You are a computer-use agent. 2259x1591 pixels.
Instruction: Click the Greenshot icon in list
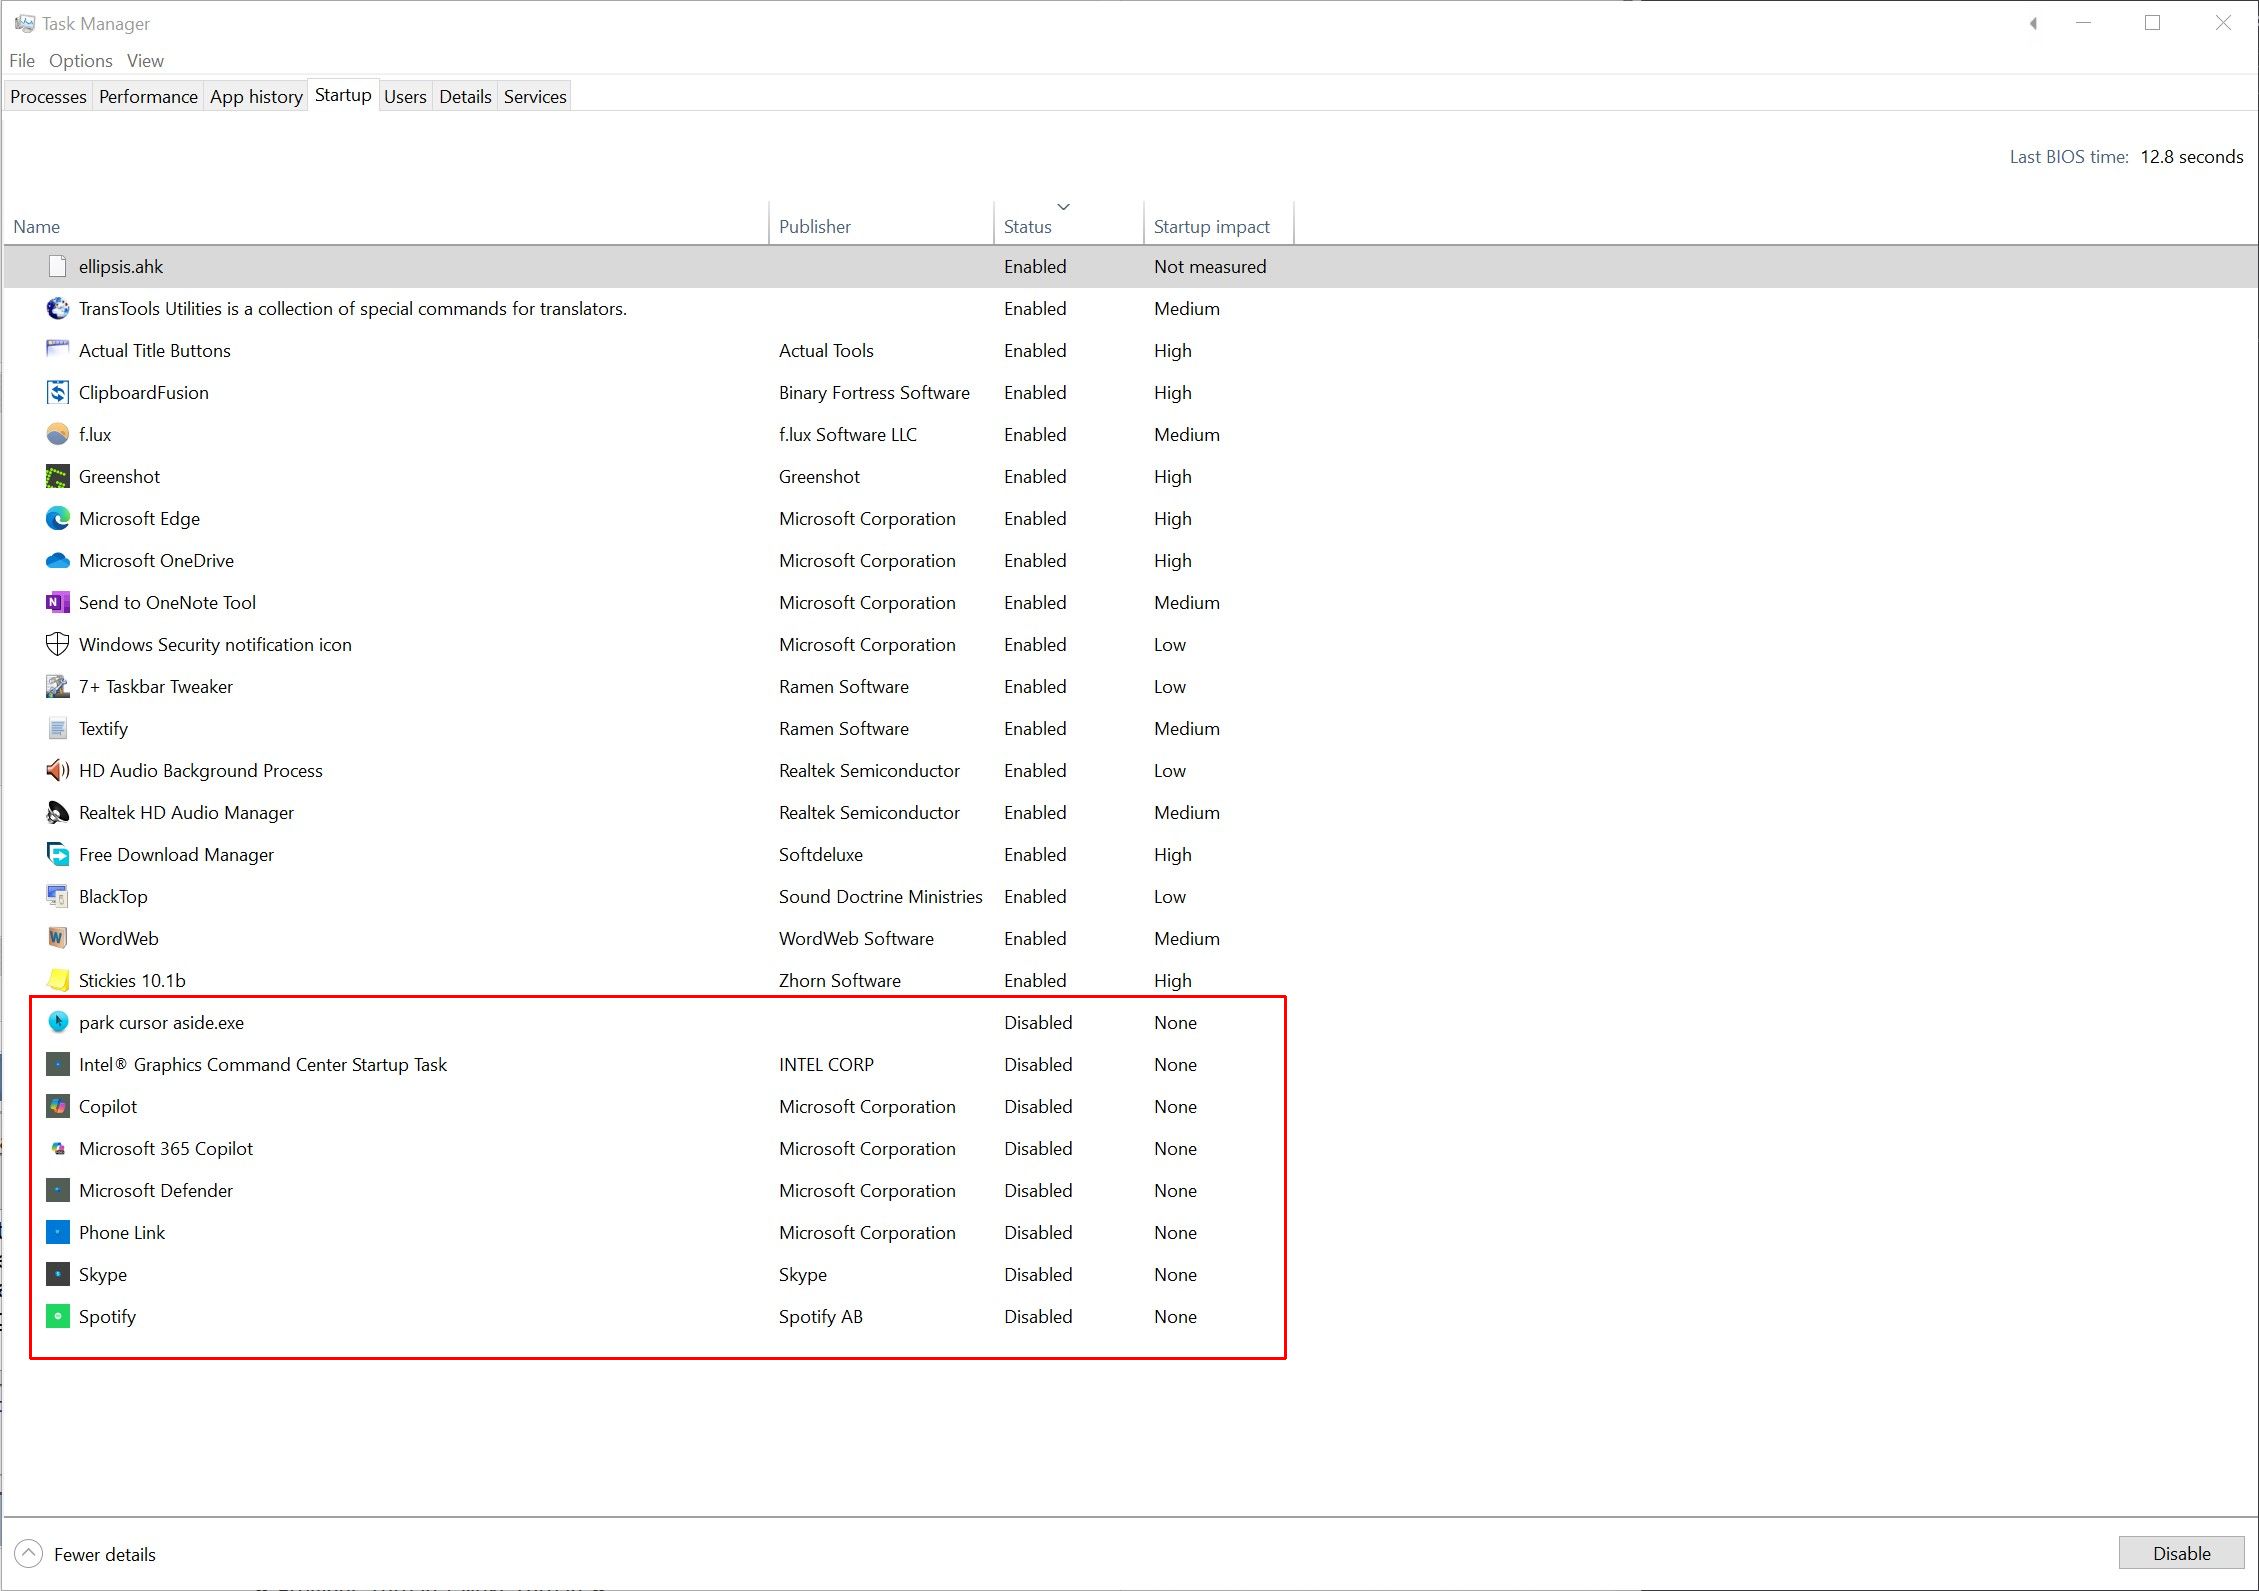(x=57, y=477)
